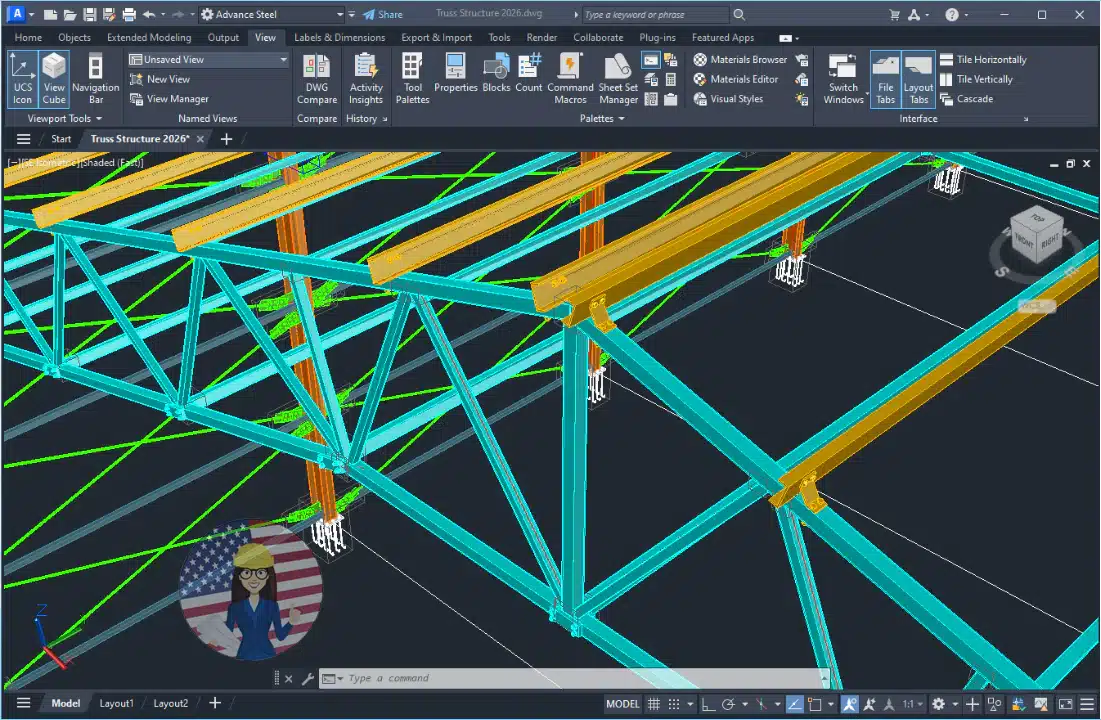Open the DWG Compare tool
Image resolution: width=1101 pixels, height=720 pixels.
point(316,79)
